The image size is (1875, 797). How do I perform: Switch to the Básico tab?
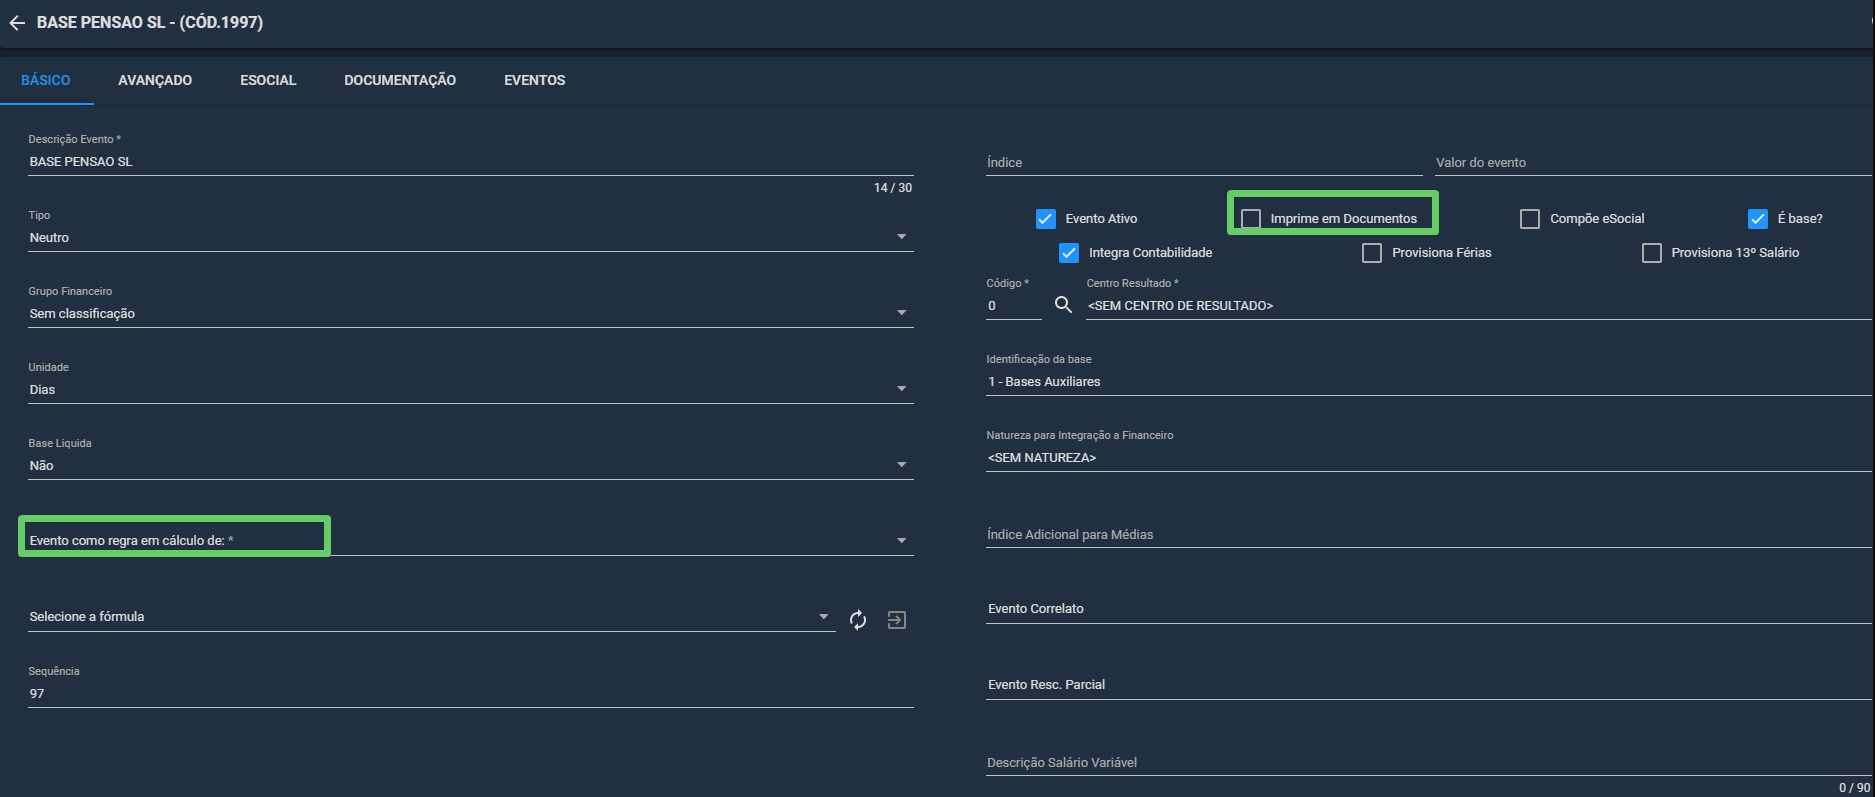(46, 80)
